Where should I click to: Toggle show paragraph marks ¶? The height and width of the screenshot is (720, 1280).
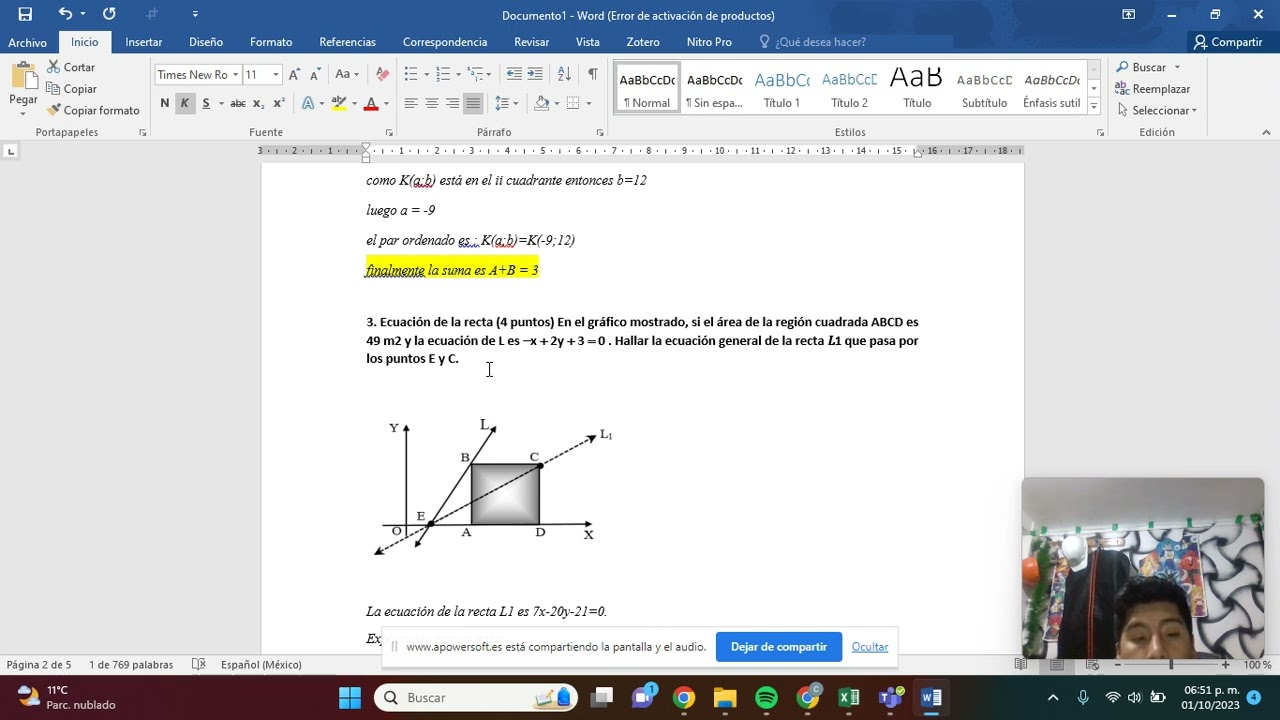593,74
